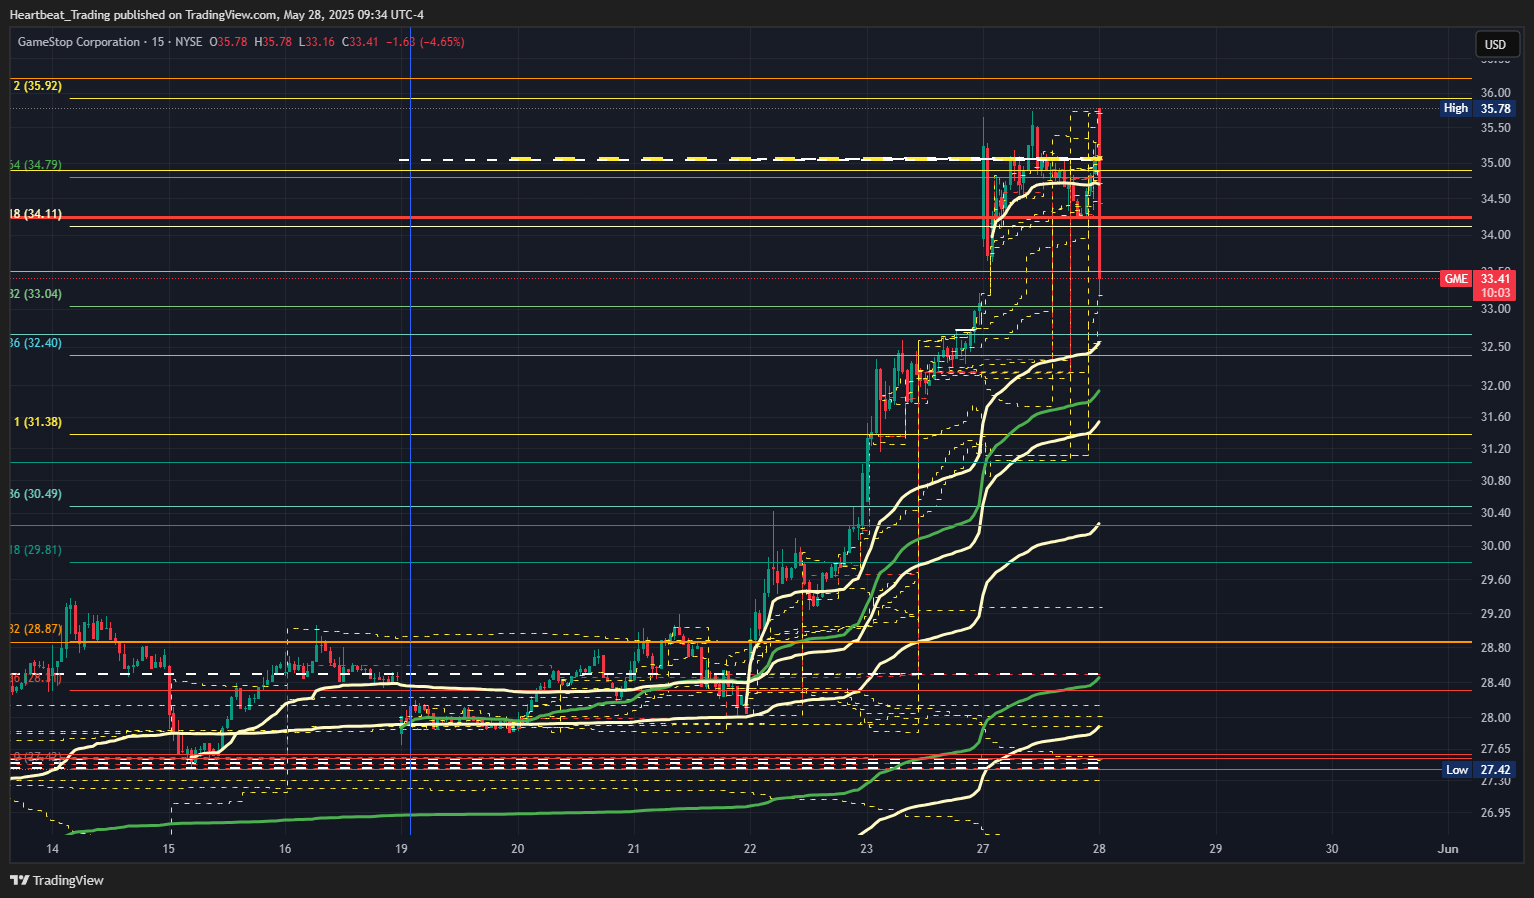Image resolution: width=1534 pixels, height=898 pixels.
Task: Click the close value C33.41
Action: (x=360, y=42)
